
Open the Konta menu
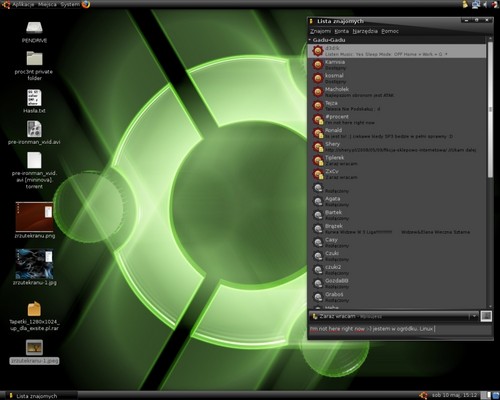pyautogui.click(x=342, y=31)
